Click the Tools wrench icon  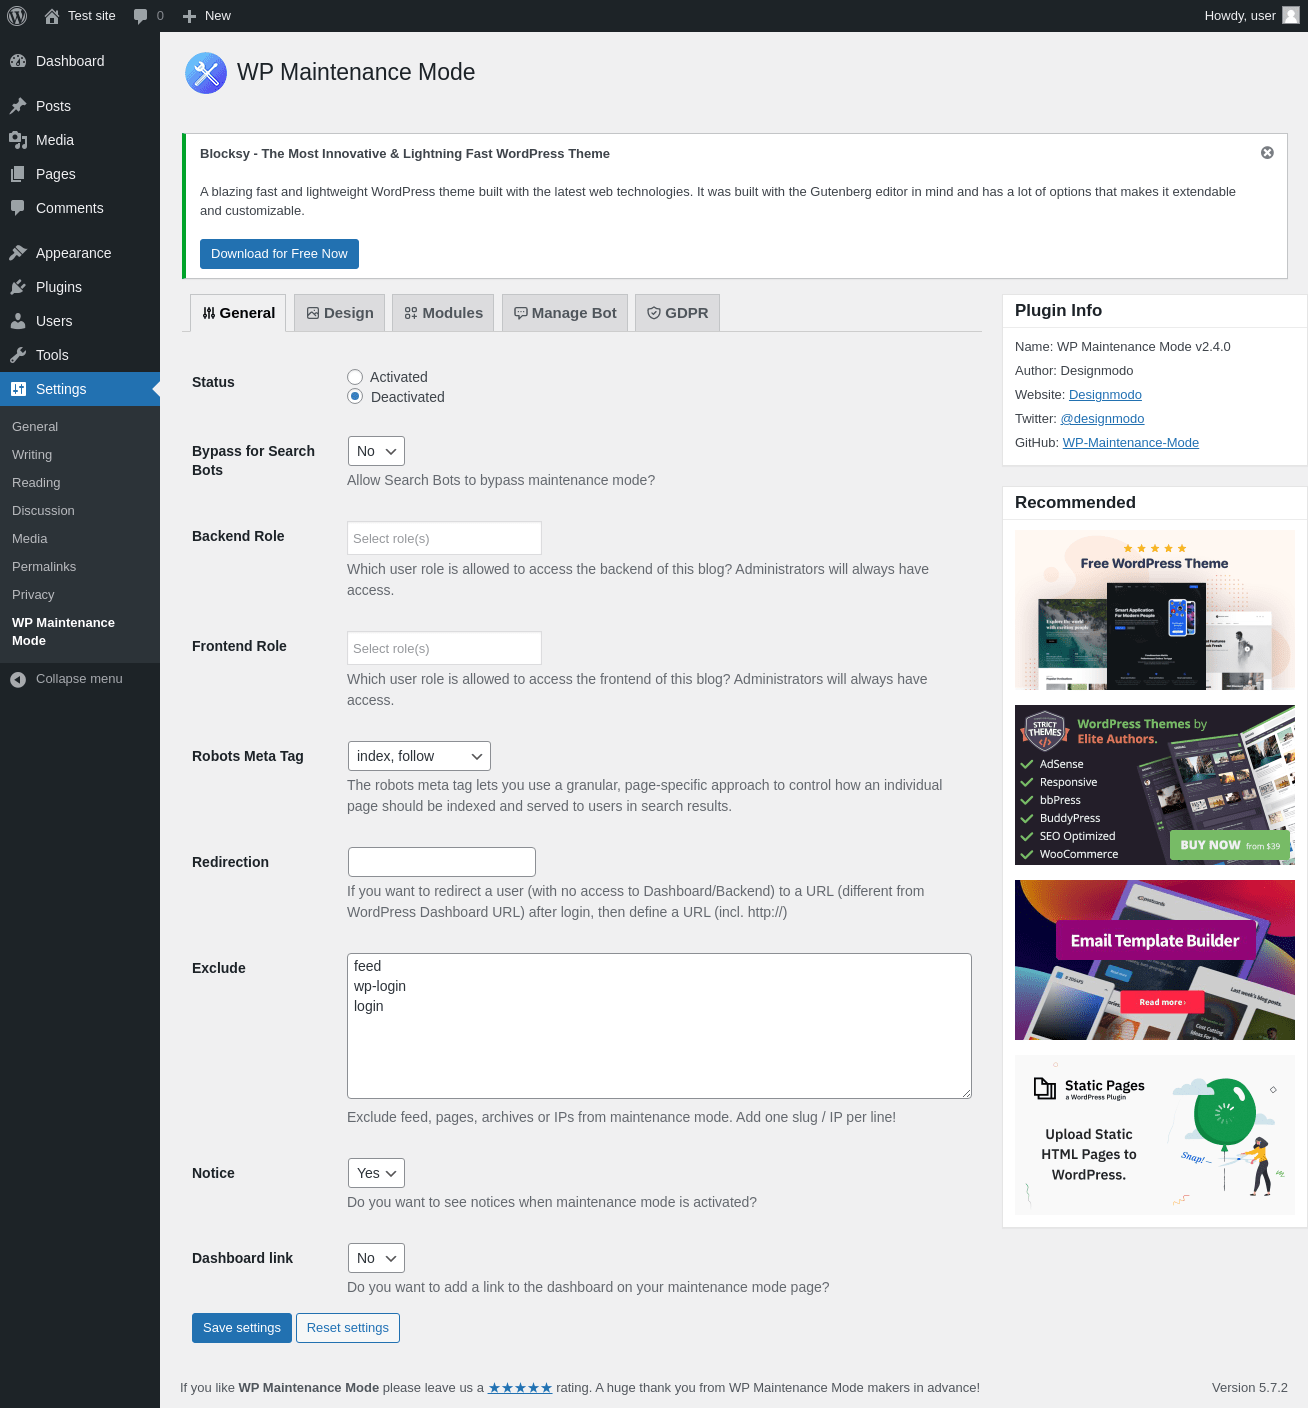[18, 355]
